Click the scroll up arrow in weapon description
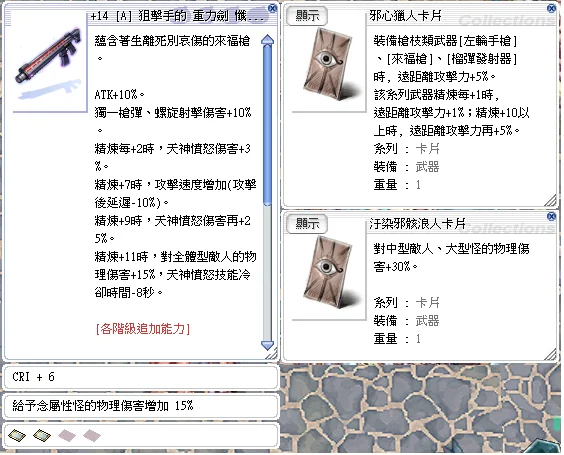The image size is (564, 455). [267, 40]
